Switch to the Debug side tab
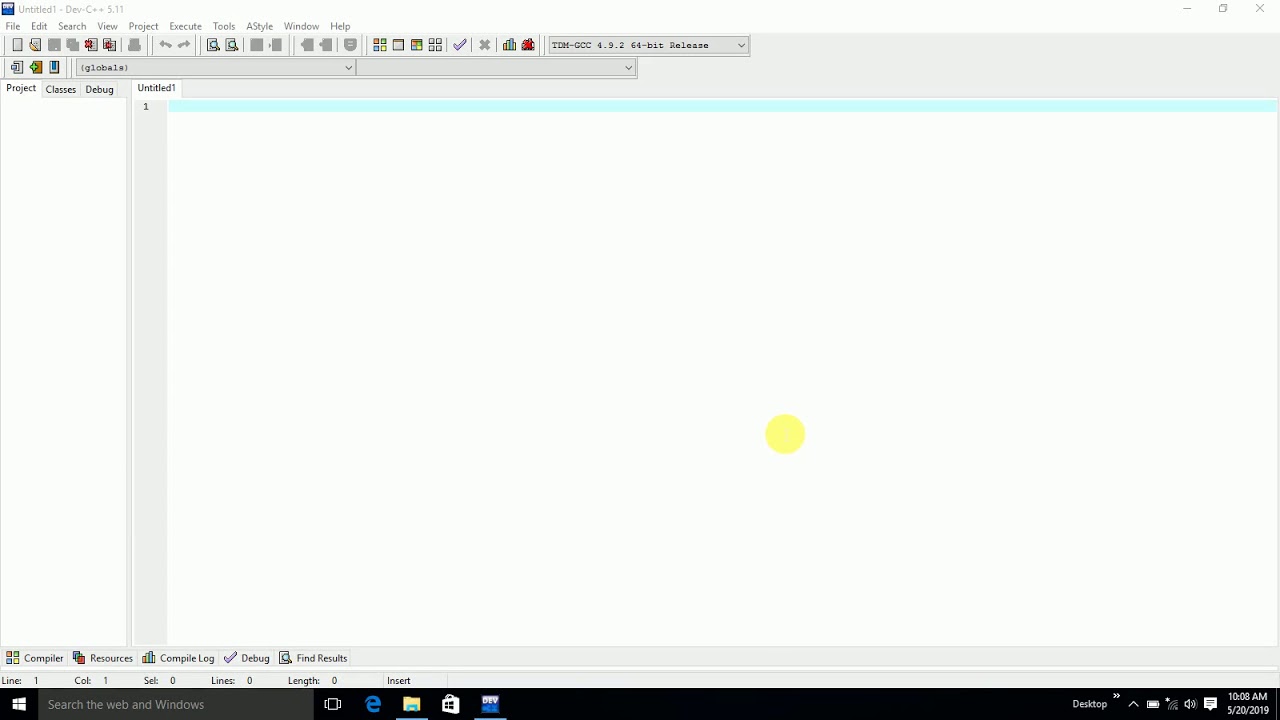This screenshot has height=720, width=1280. 99,89
